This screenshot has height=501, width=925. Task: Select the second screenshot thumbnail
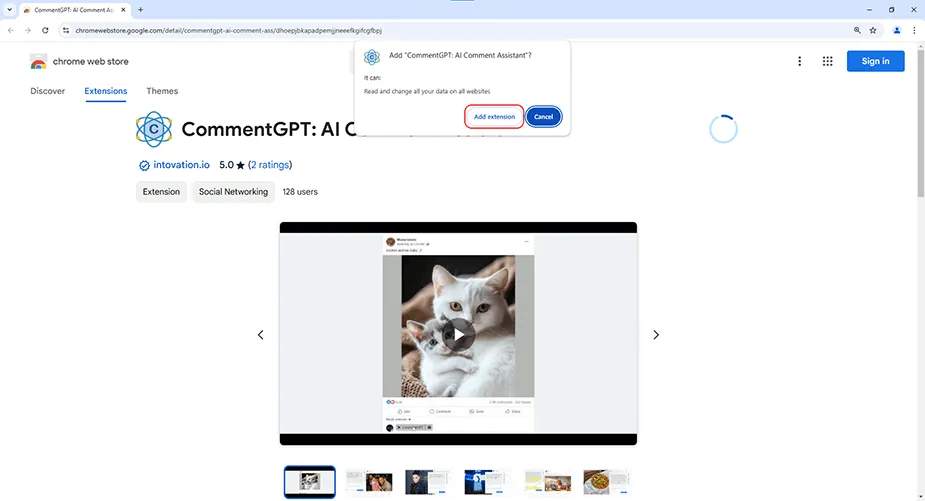click(x=369, y=482)
